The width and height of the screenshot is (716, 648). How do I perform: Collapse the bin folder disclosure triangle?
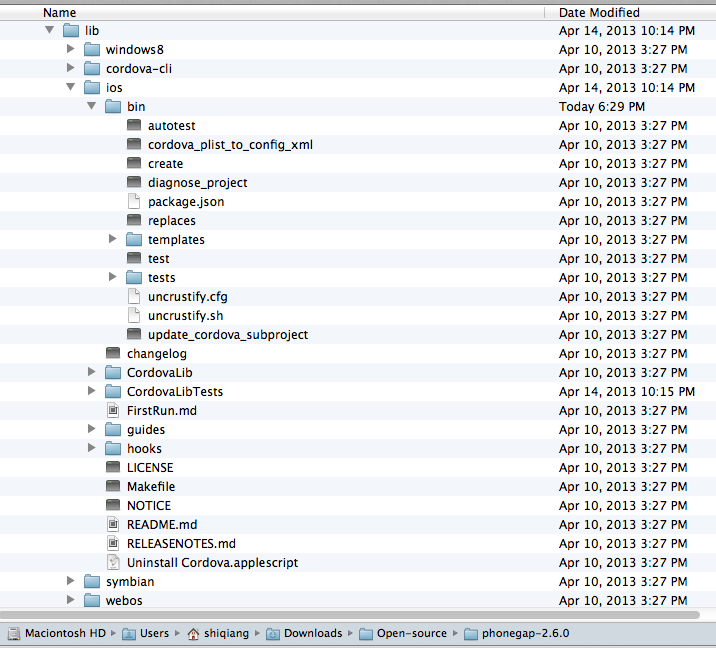[x=92, y=106]
